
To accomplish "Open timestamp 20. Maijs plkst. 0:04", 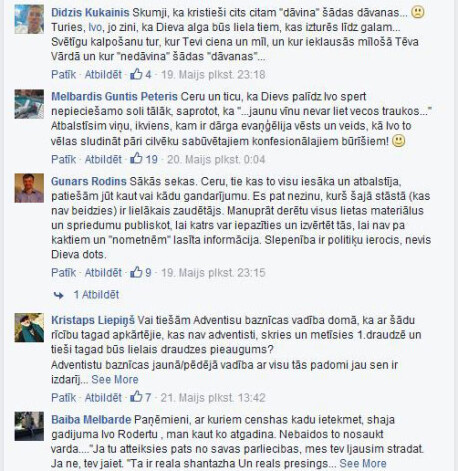I will pyautogui.click(x=216, y=159).
